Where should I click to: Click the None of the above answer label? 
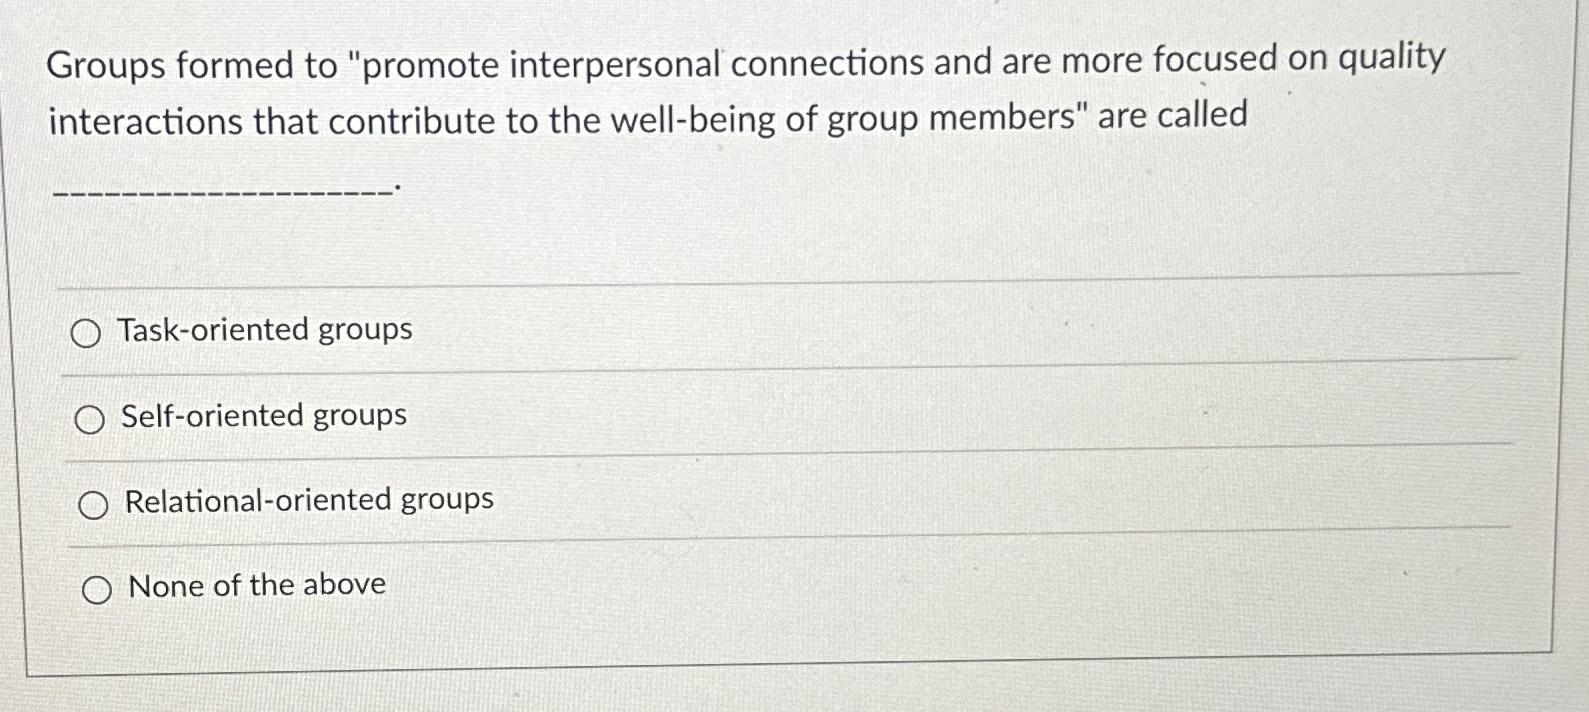coord(255,584)
